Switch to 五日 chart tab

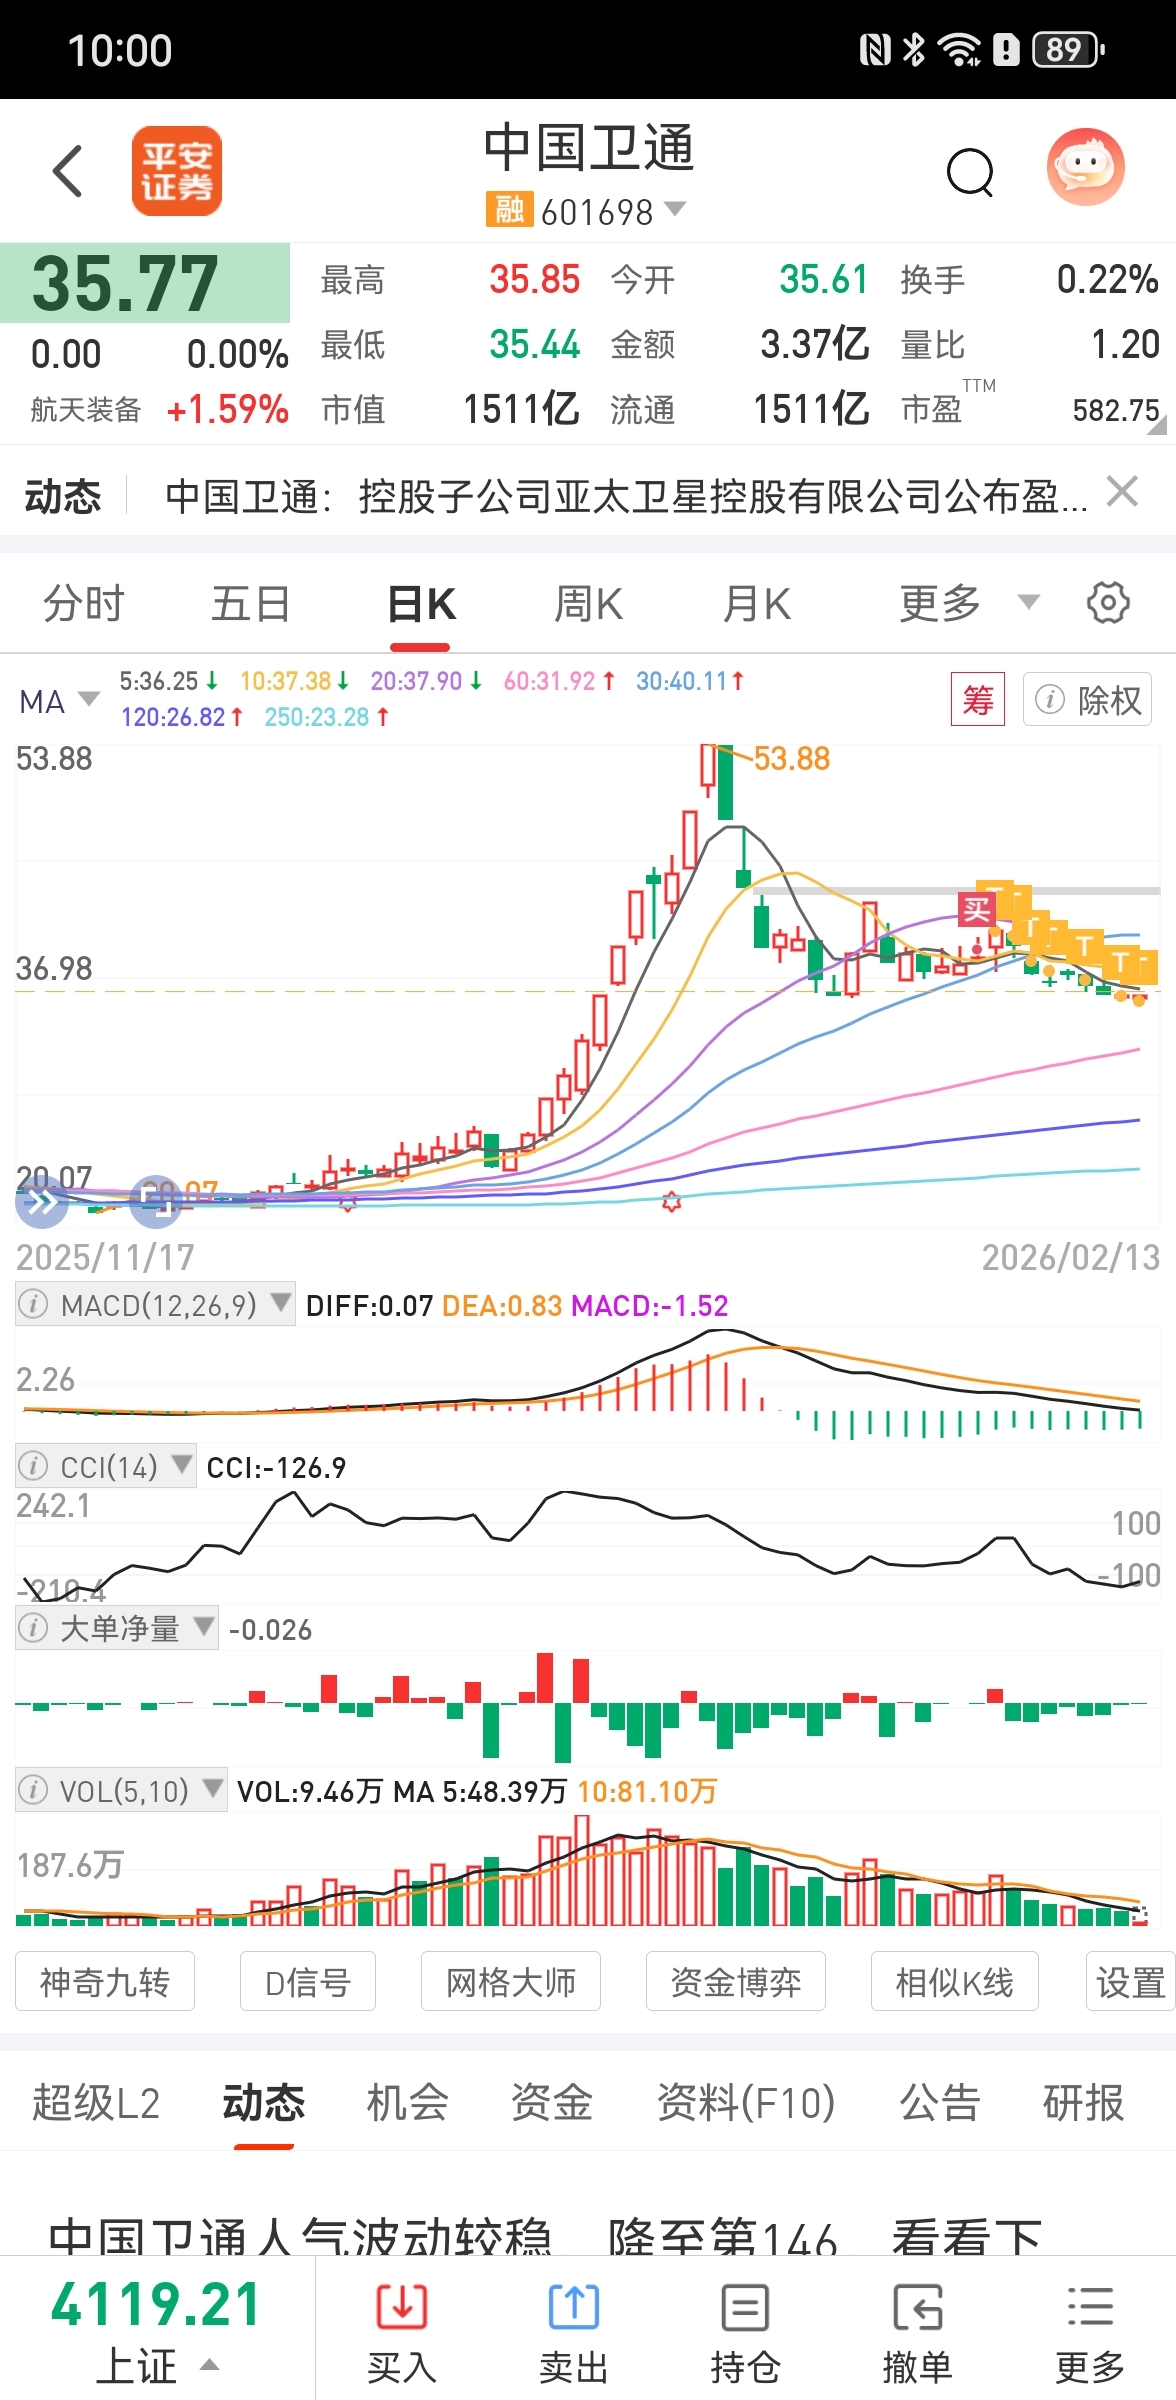(251, 603)
